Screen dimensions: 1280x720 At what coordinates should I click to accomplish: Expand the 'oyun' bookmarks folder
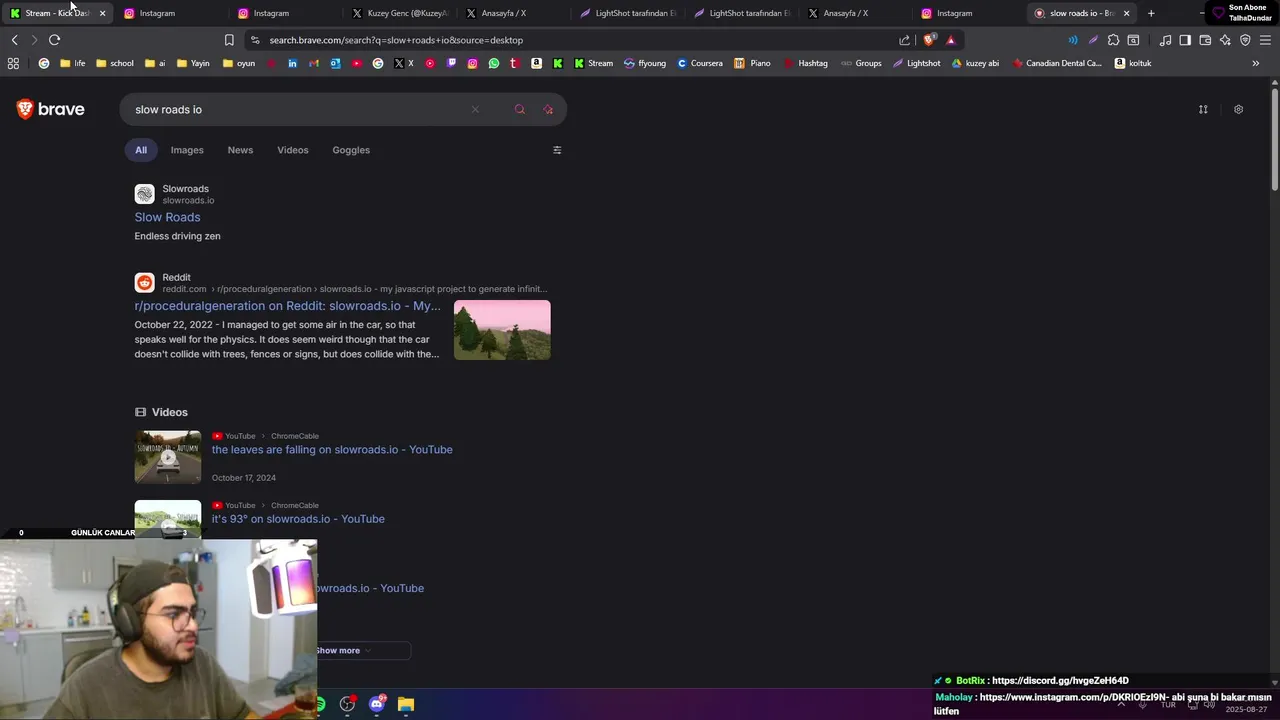pos(239,63)
